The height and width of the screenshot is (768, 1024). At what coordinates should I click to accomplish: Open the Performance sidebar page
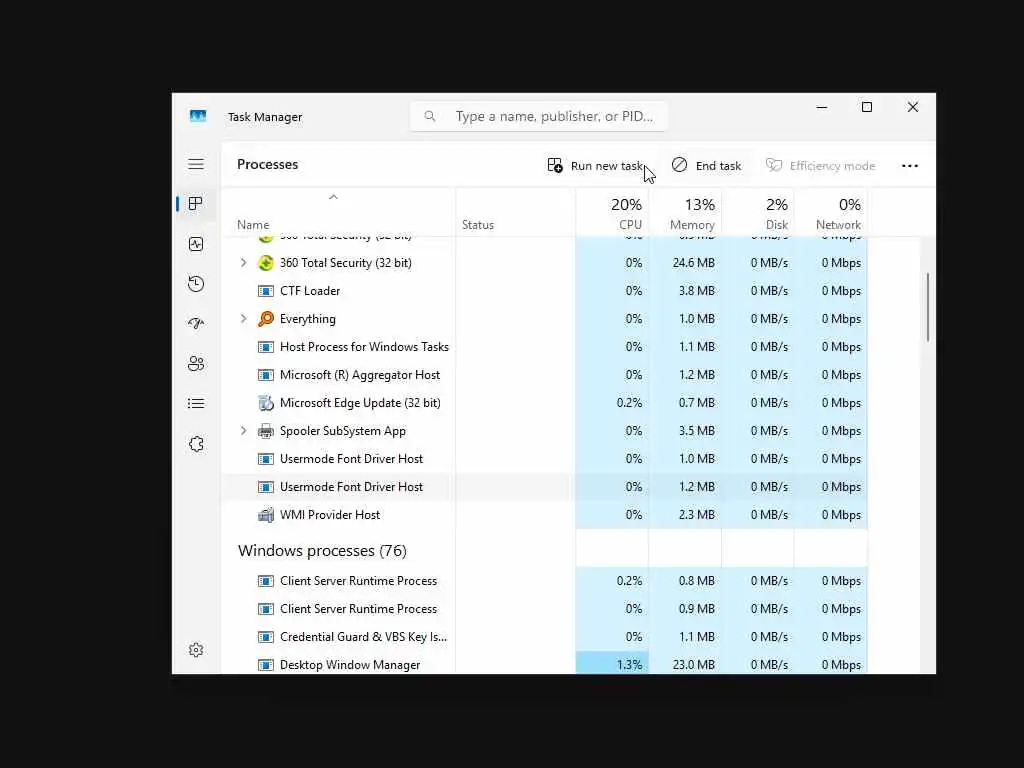[195, 244]
